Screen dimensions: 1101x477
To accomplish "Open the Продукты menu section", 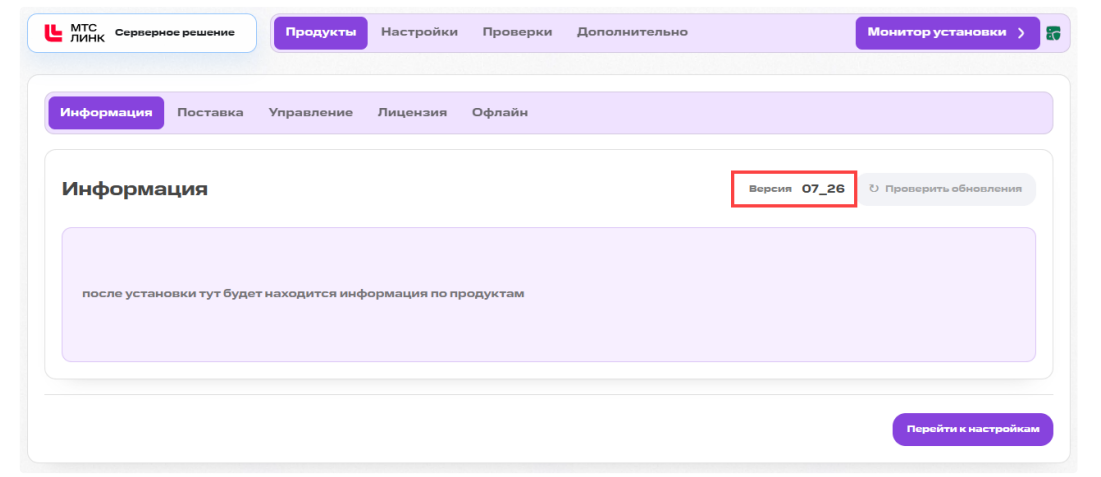I will 321,32.
